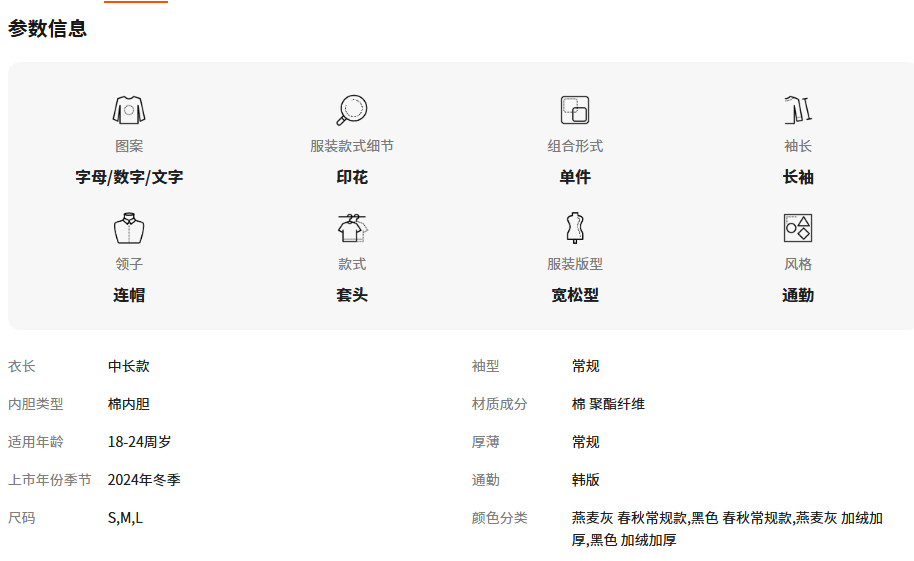914x561 pixels.
Task: Click the sweater pattern icon above 图案
Action: (129, 110)
